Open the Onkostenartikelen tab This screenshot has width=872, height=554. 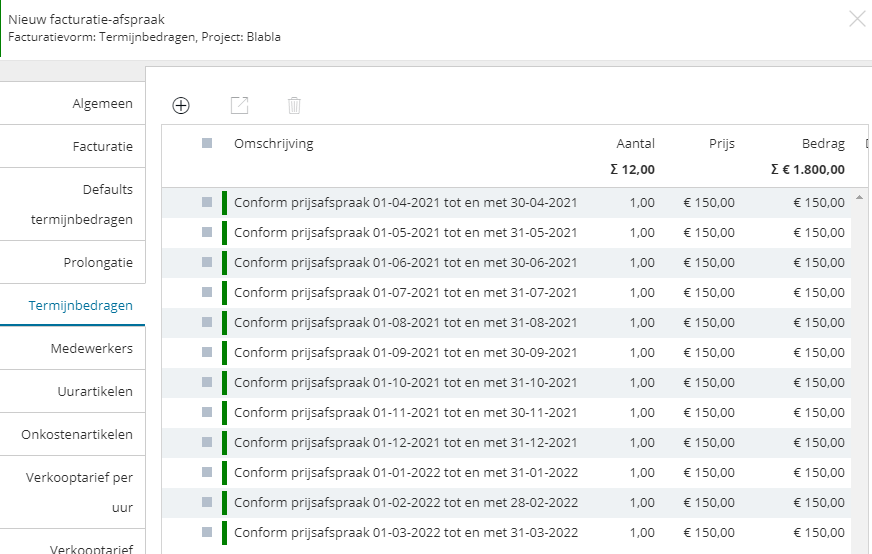click(72, 434)
